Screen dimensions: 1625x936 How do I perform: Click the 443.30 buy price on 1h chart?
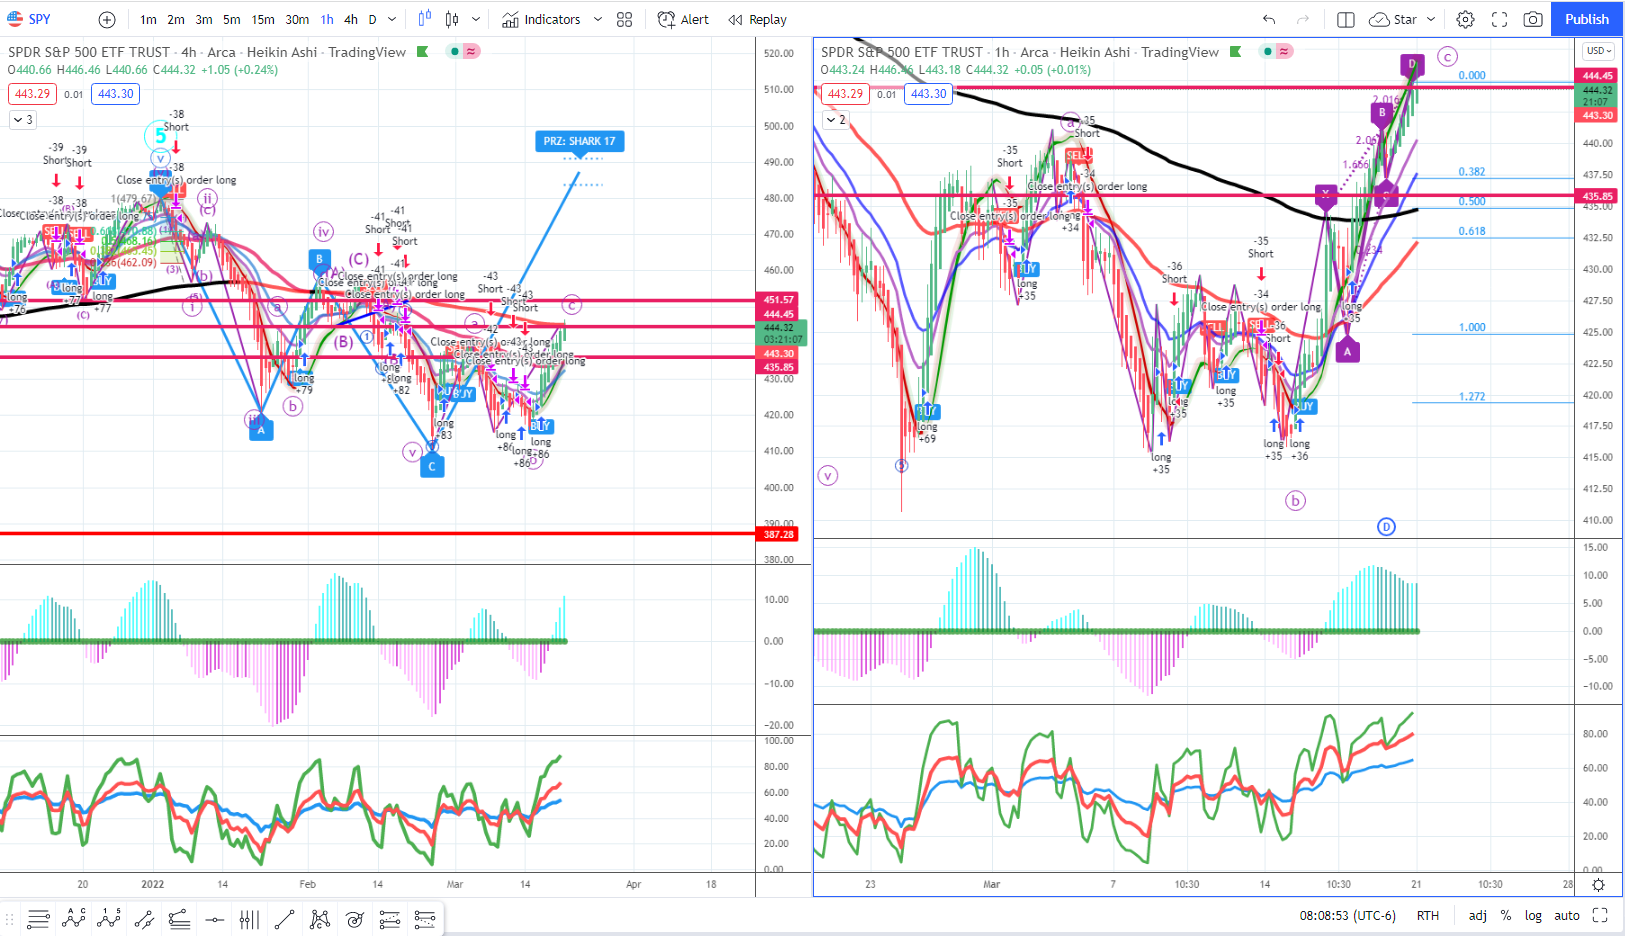click(x=928, y=94)
